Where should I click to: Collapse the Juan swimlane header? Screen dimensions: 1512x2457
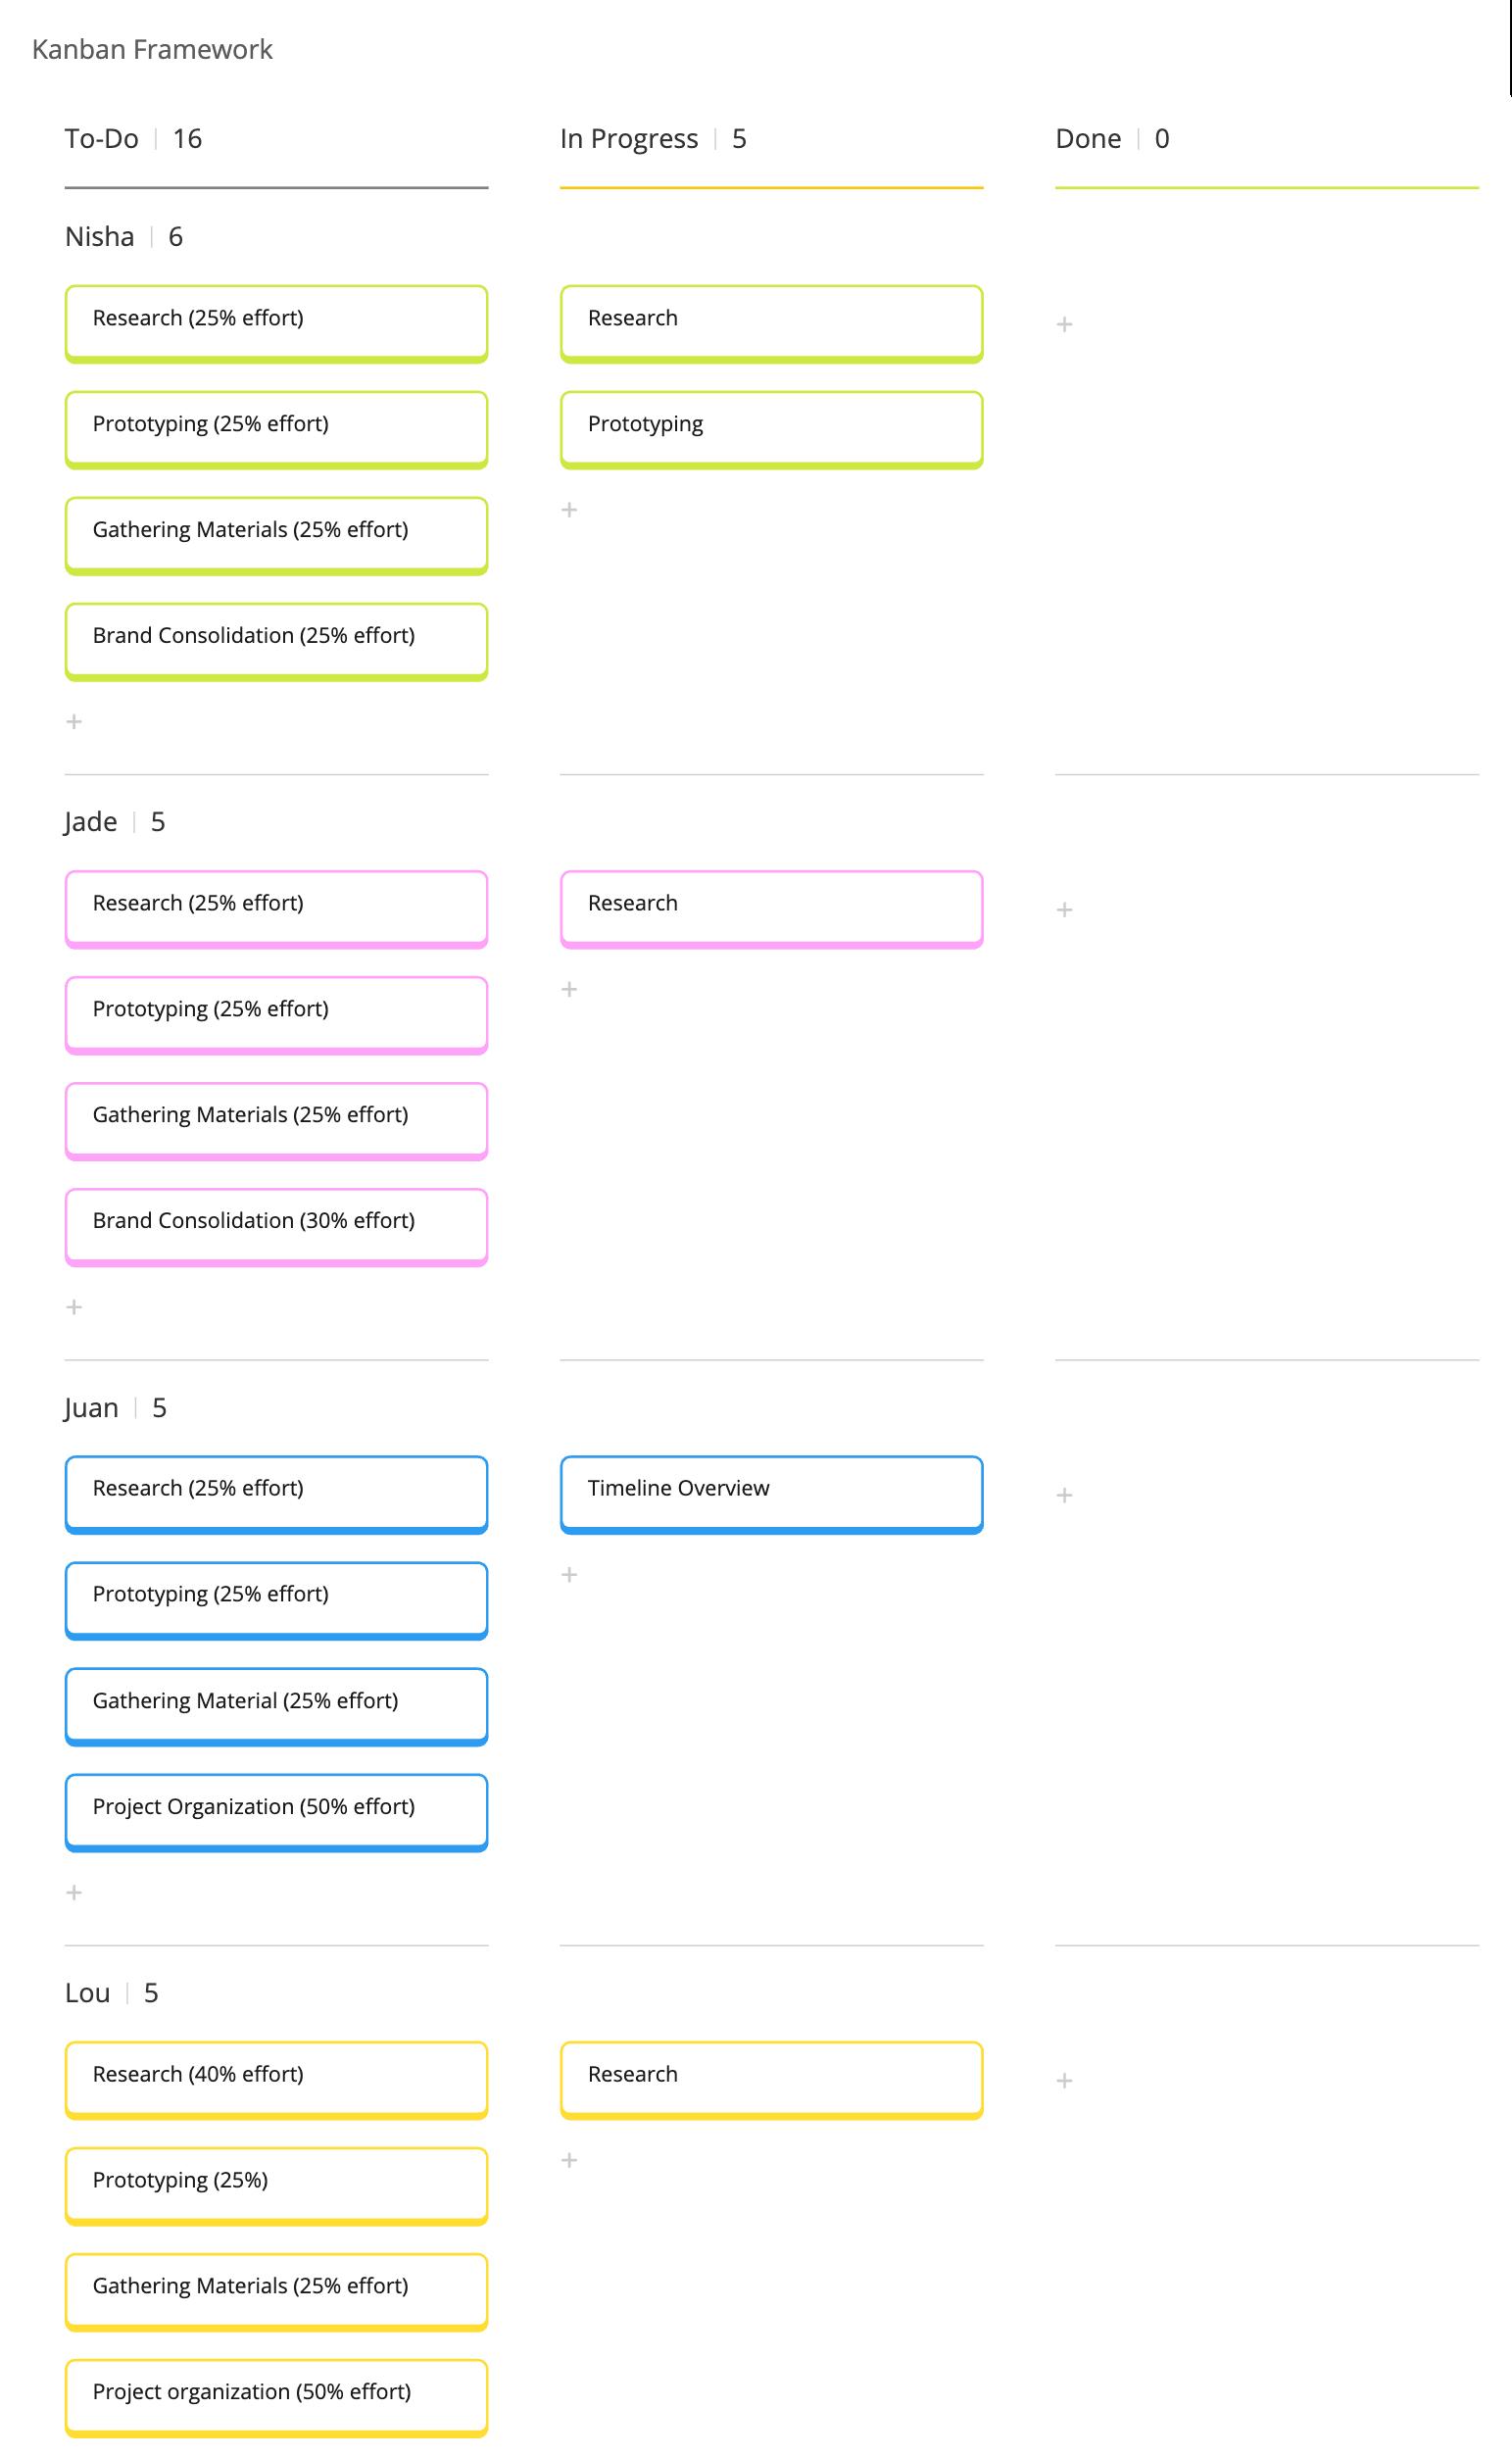(x=91, y=1408)
